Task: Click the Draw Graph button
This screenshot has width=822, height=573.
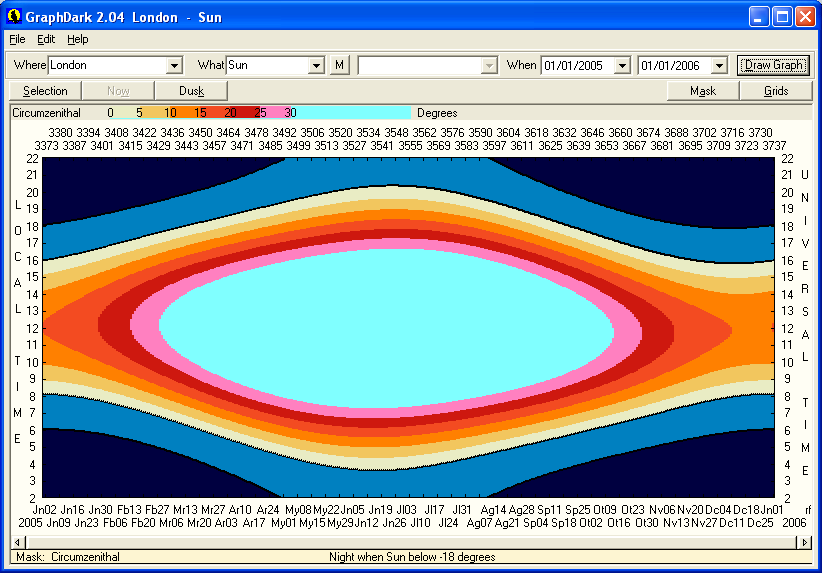Action: point(773,65)
